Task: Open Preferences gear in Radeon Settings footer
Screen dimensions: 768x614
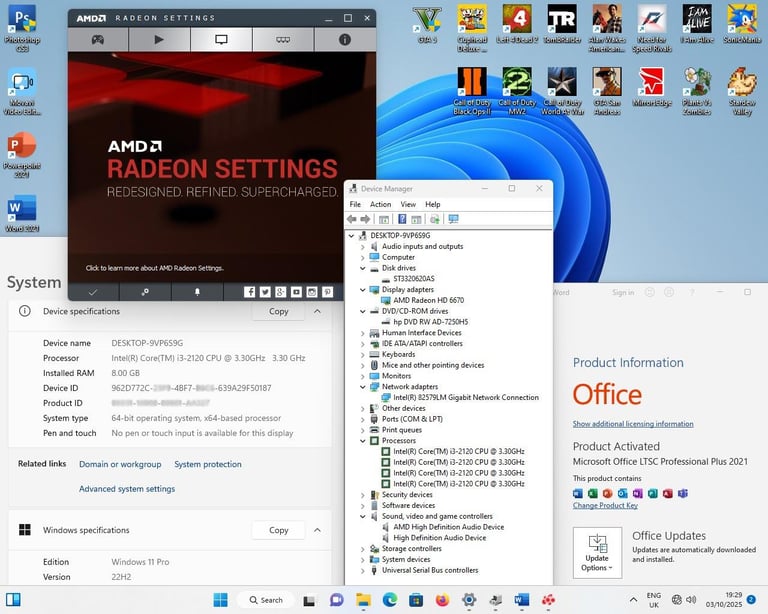Action: tap(145, 292)
